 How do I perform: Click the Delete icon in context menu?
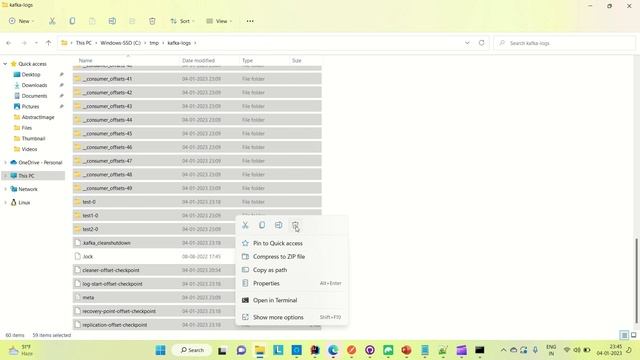(295, 225)
